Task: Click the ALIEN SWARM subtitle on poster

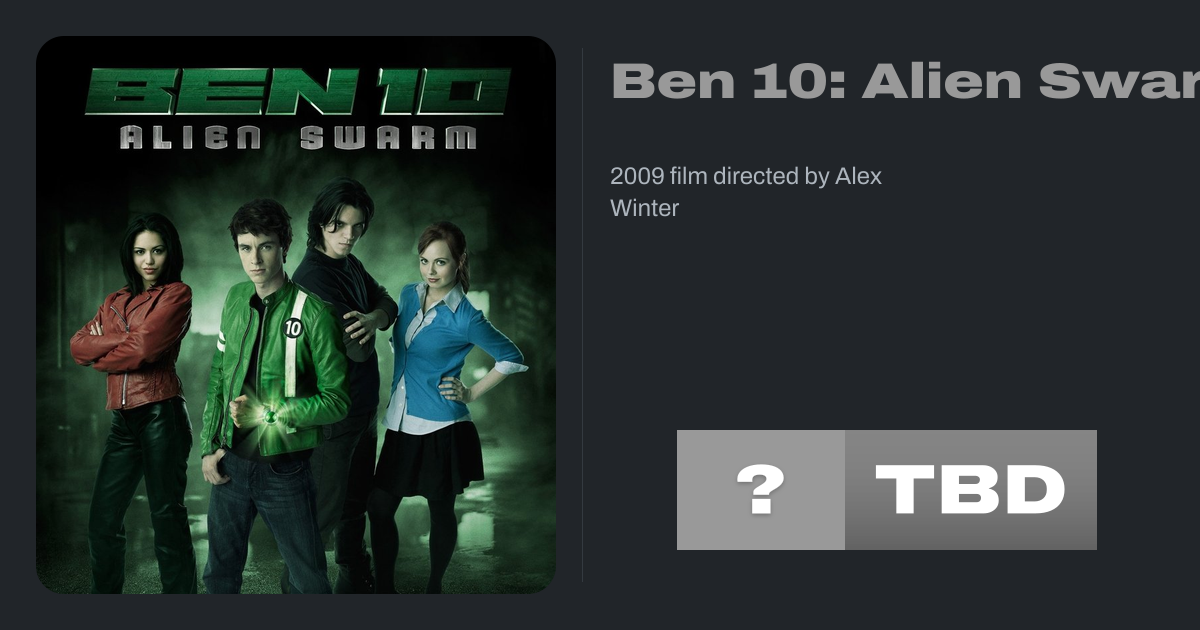Action: [x=298, y=137]
